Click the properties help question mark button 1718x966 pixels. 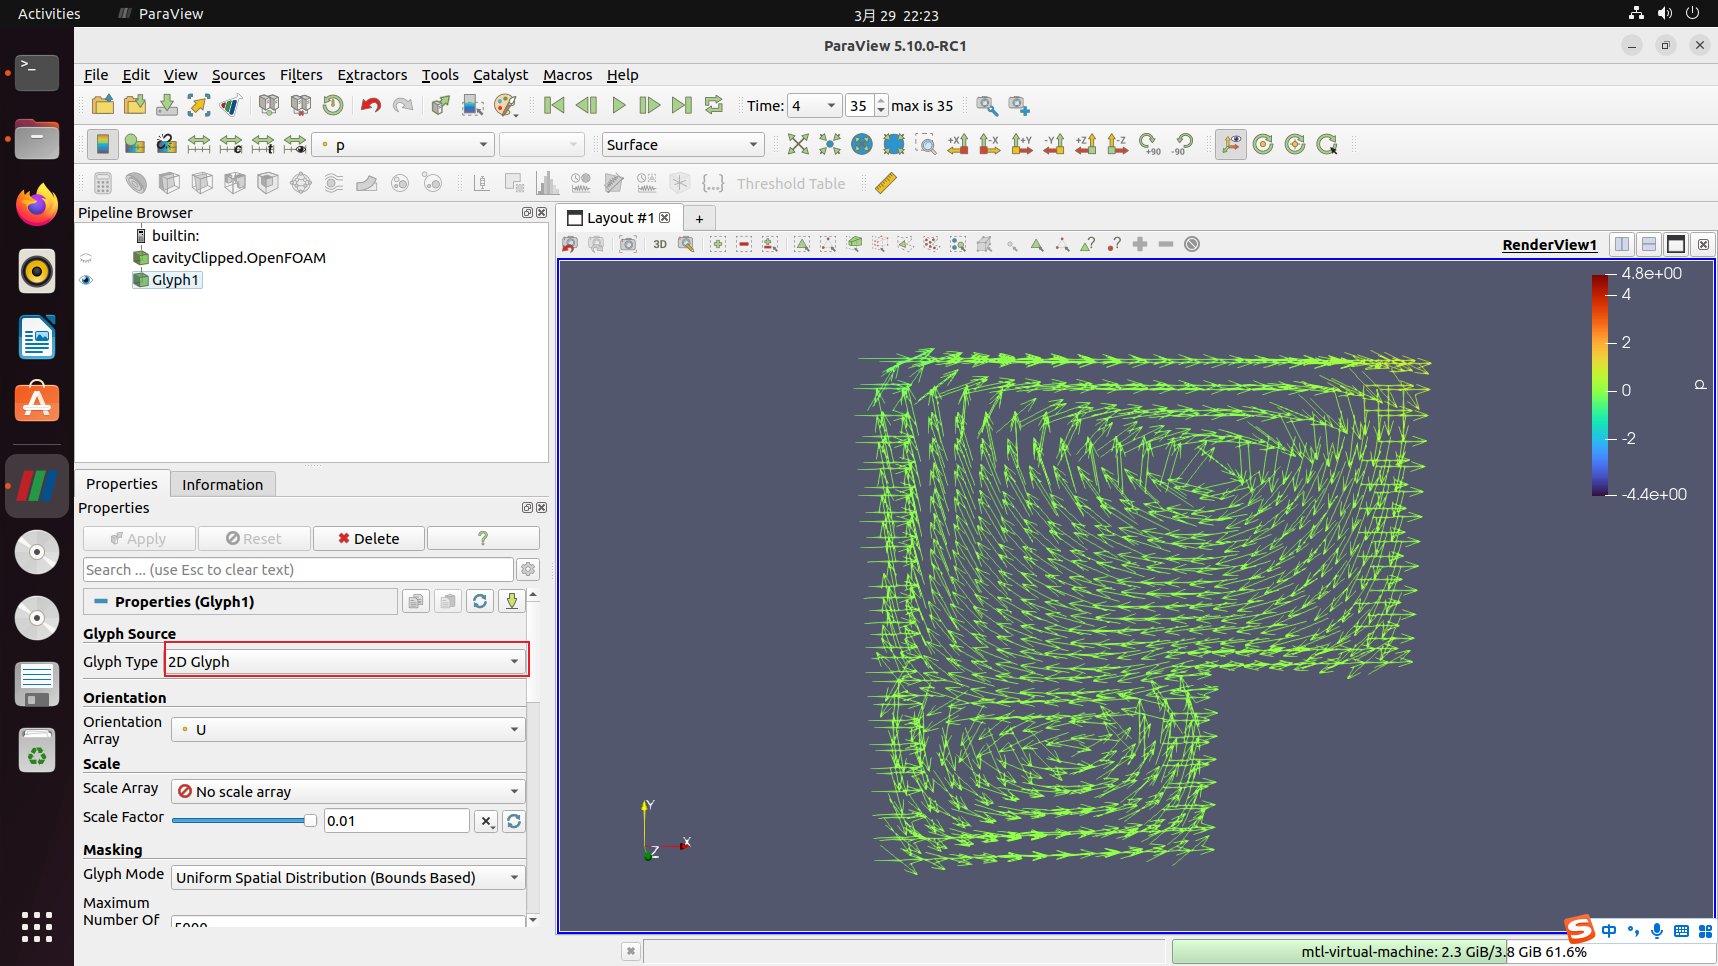click(x=483, y=539)
